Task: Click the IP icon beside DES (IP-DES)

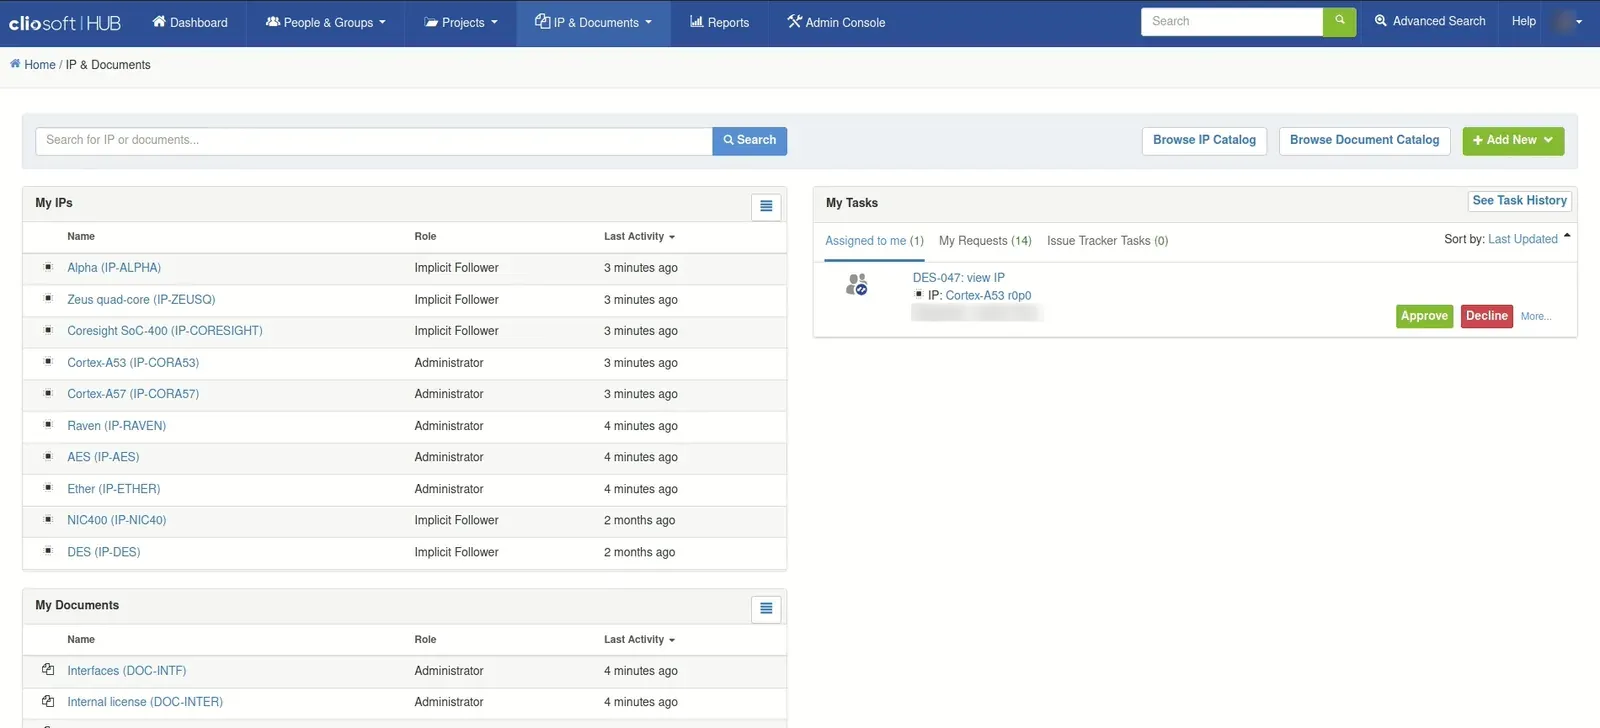Action: point(48,551)
